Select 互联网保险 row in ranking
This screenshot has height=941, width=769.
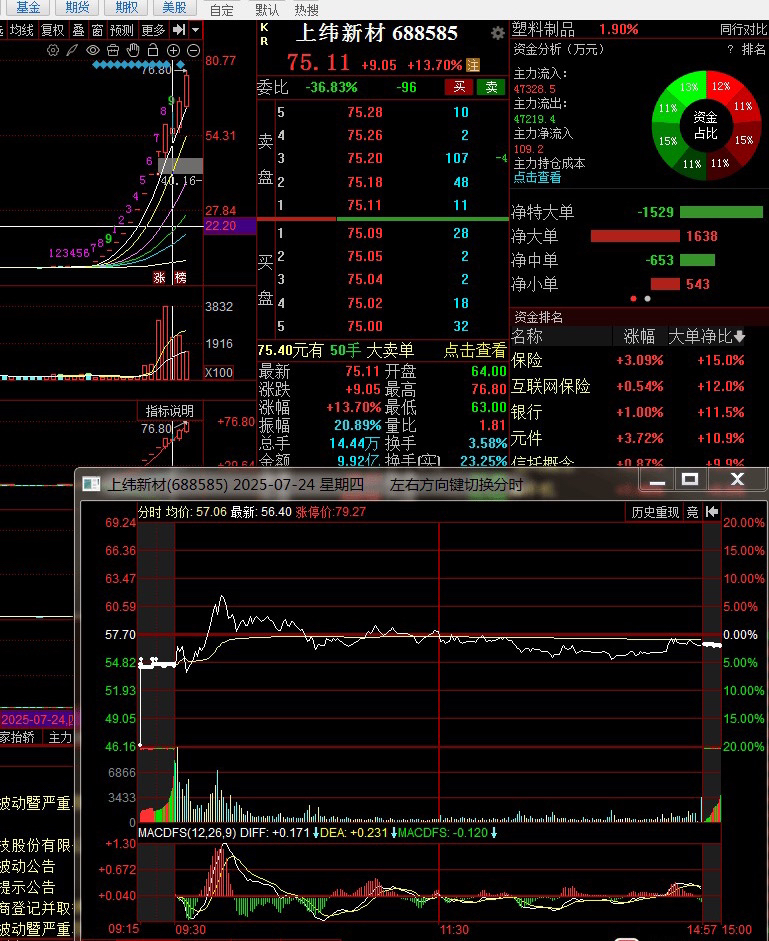[x=639, y=386]
